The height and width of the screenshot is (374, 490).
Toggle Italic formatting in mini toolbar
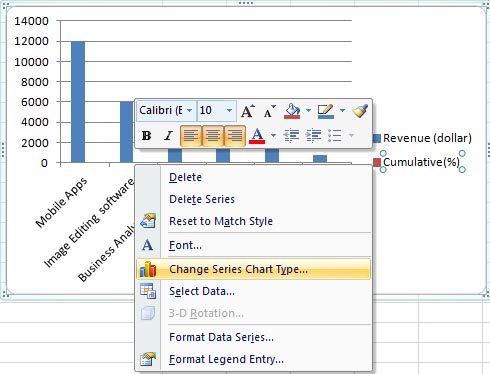pyautogui.click(x=168, y=136)
